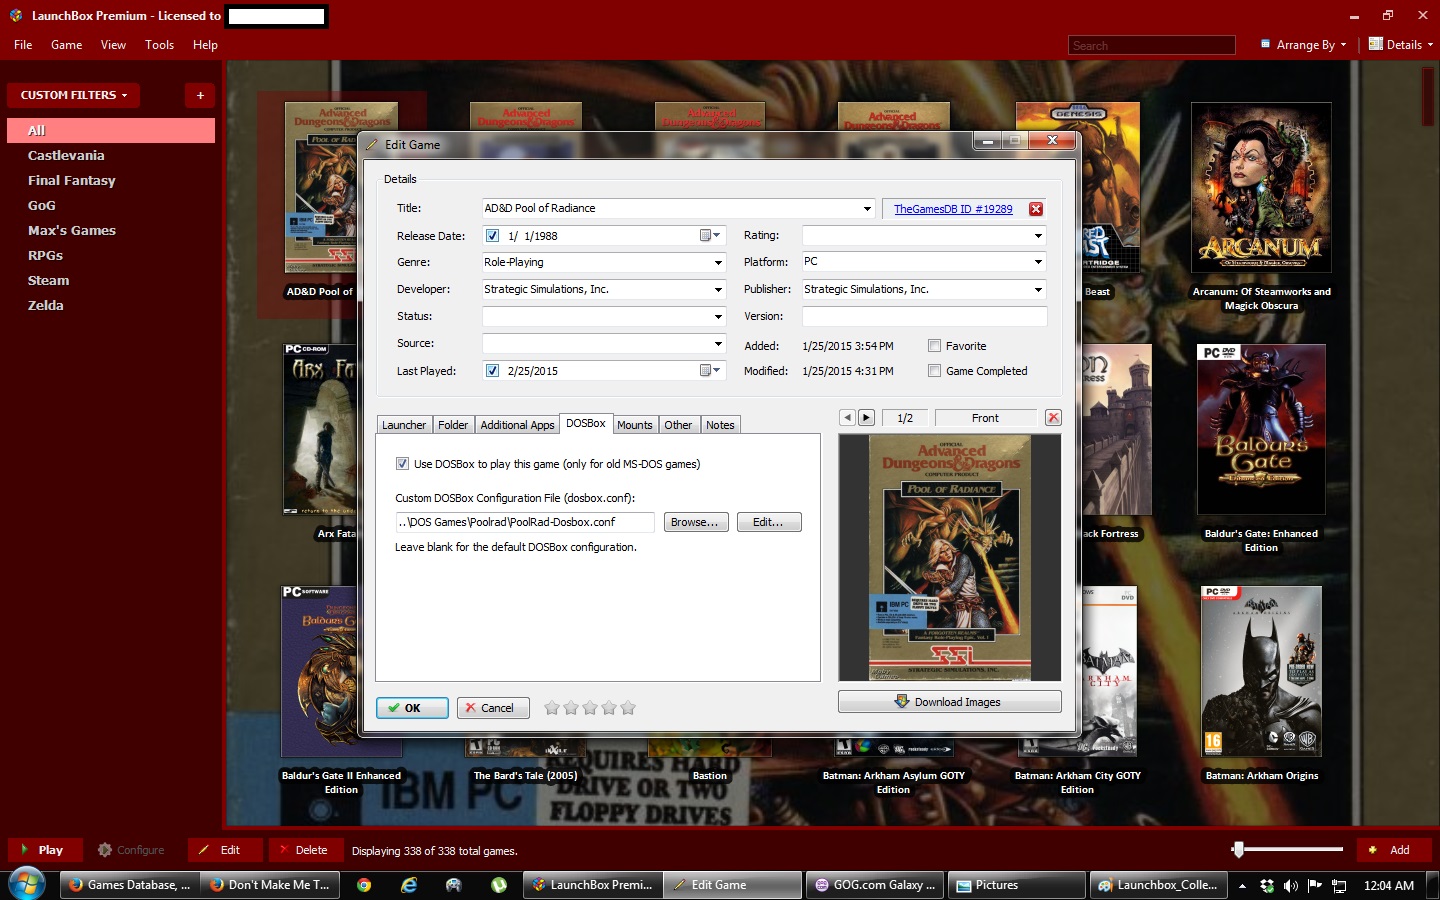Expand the Rating dropdown
The width and height of the screenshot is (1440, 900).
(x=1038, y=236)
